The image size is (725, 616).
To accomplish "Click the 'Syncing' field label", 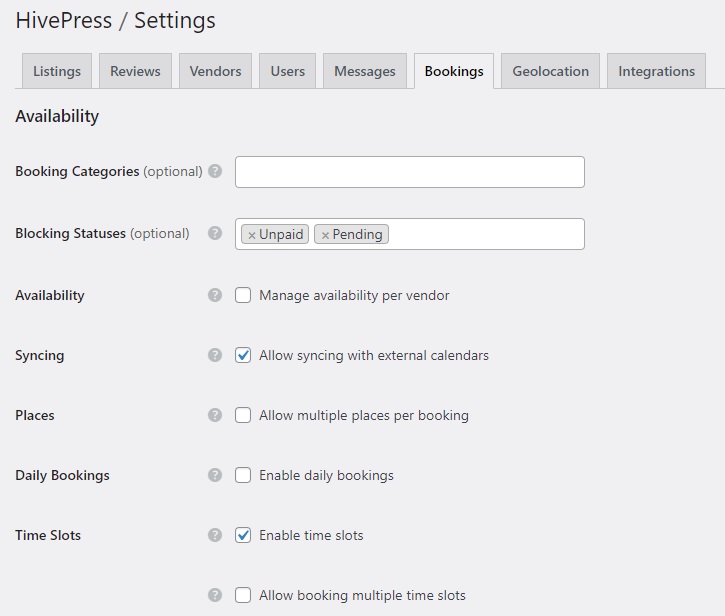I will tap(40, 356).
